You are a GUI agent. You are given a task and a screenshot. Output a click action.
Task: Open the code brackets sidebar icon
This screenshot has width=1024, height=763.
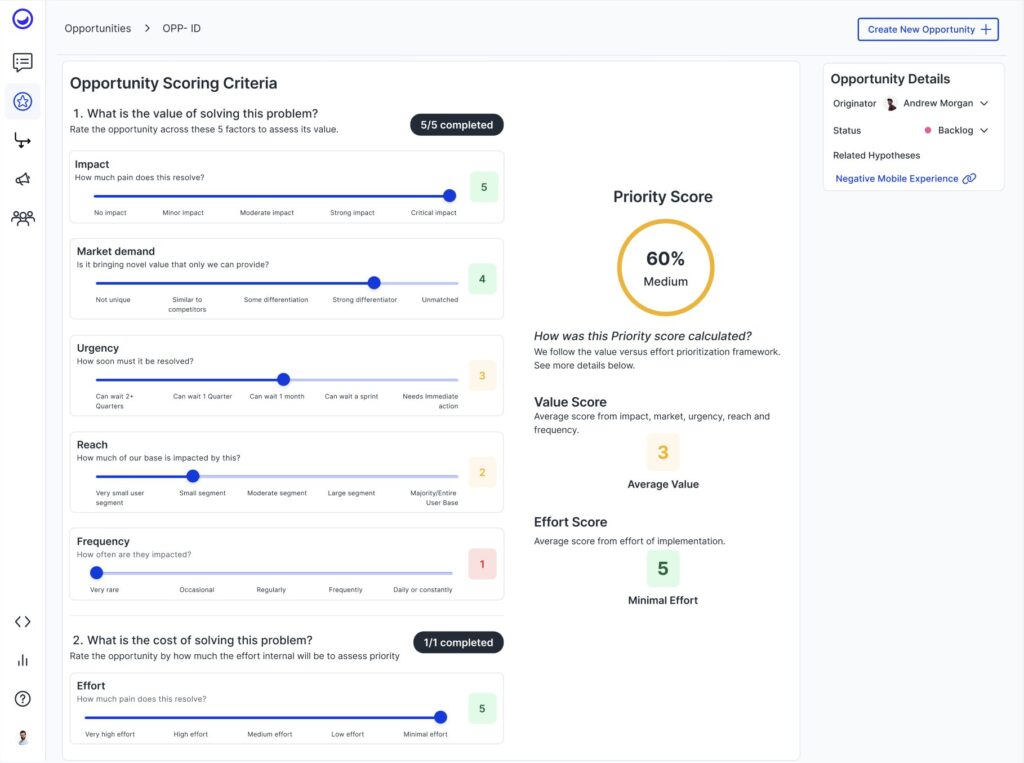[22, 621]
